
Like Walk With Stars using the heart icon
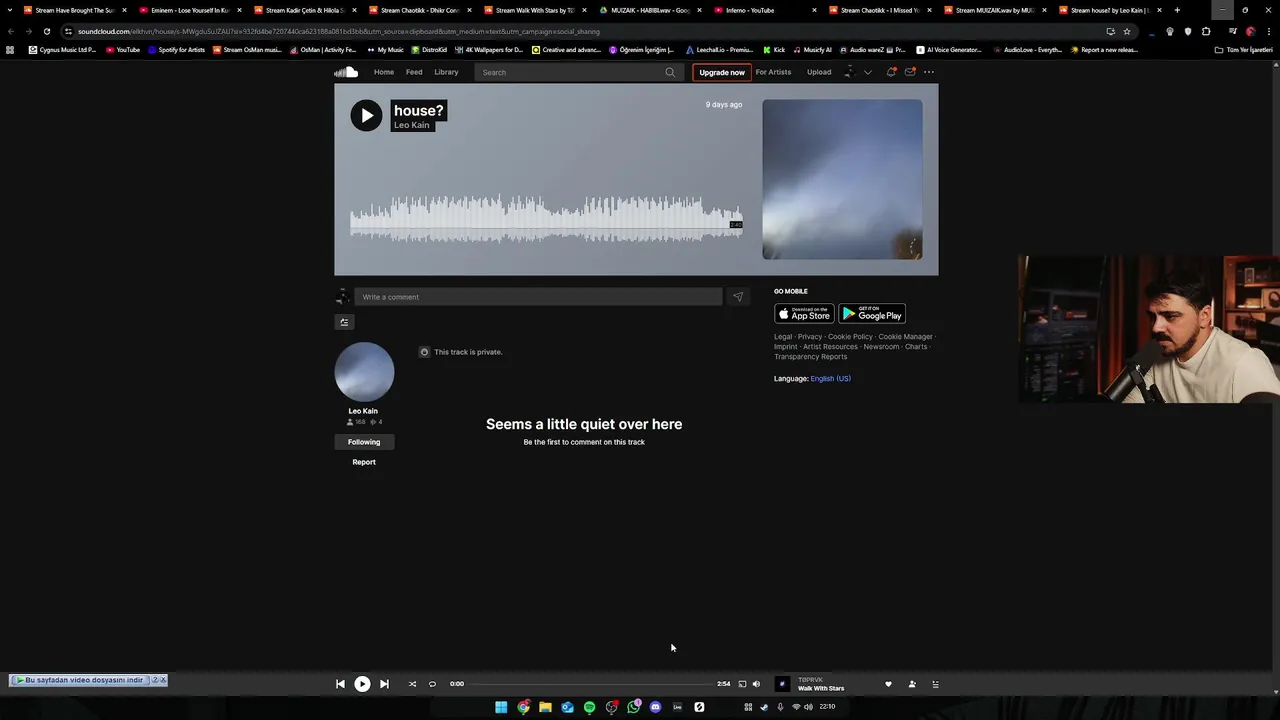(888, 684)
